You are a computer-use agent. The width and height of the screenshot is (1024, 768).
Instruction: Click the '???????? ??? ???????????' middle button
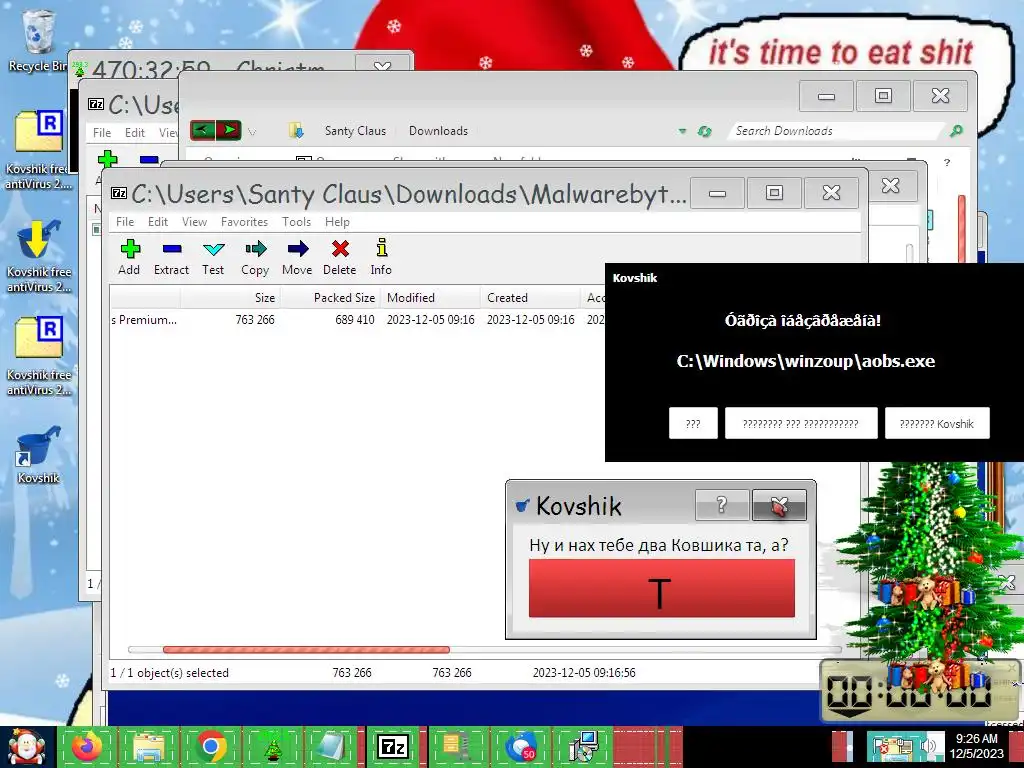click(801, 423)
